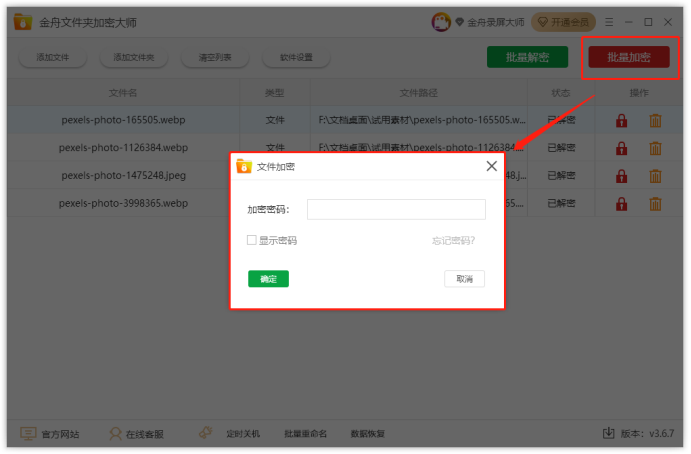Open the hamburger menu in title bar

[609, 22]
